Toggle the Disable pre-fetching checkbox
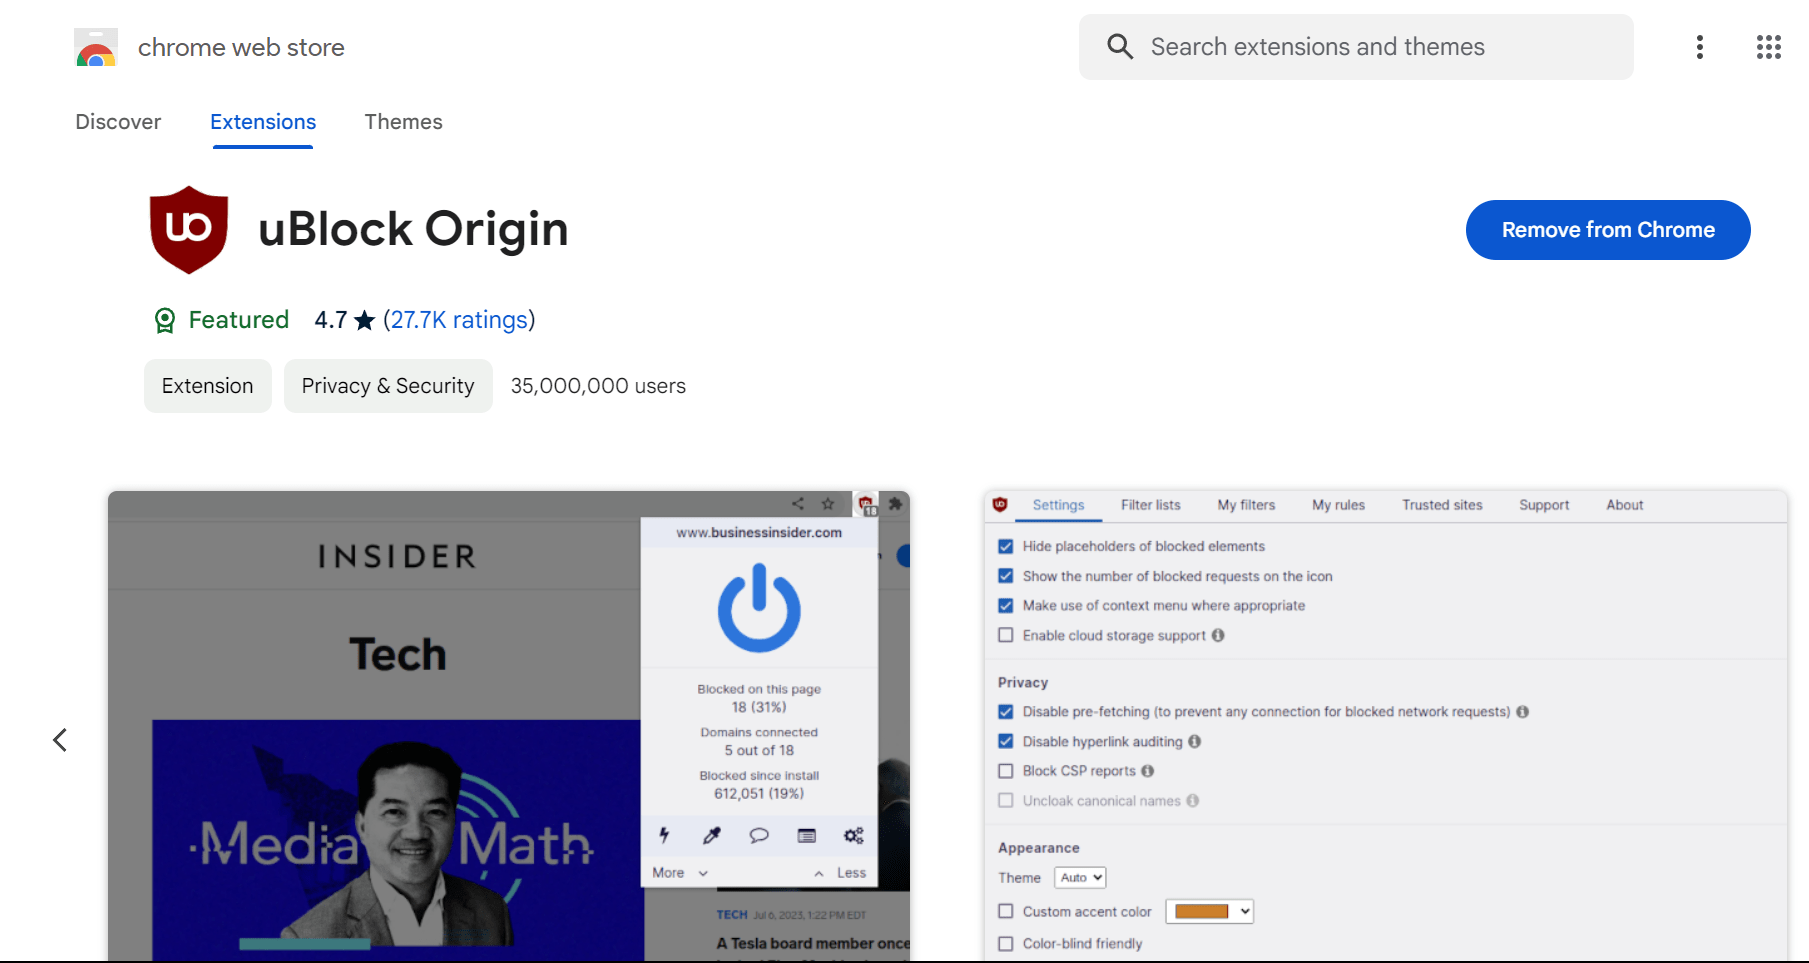 [1006, 712]
